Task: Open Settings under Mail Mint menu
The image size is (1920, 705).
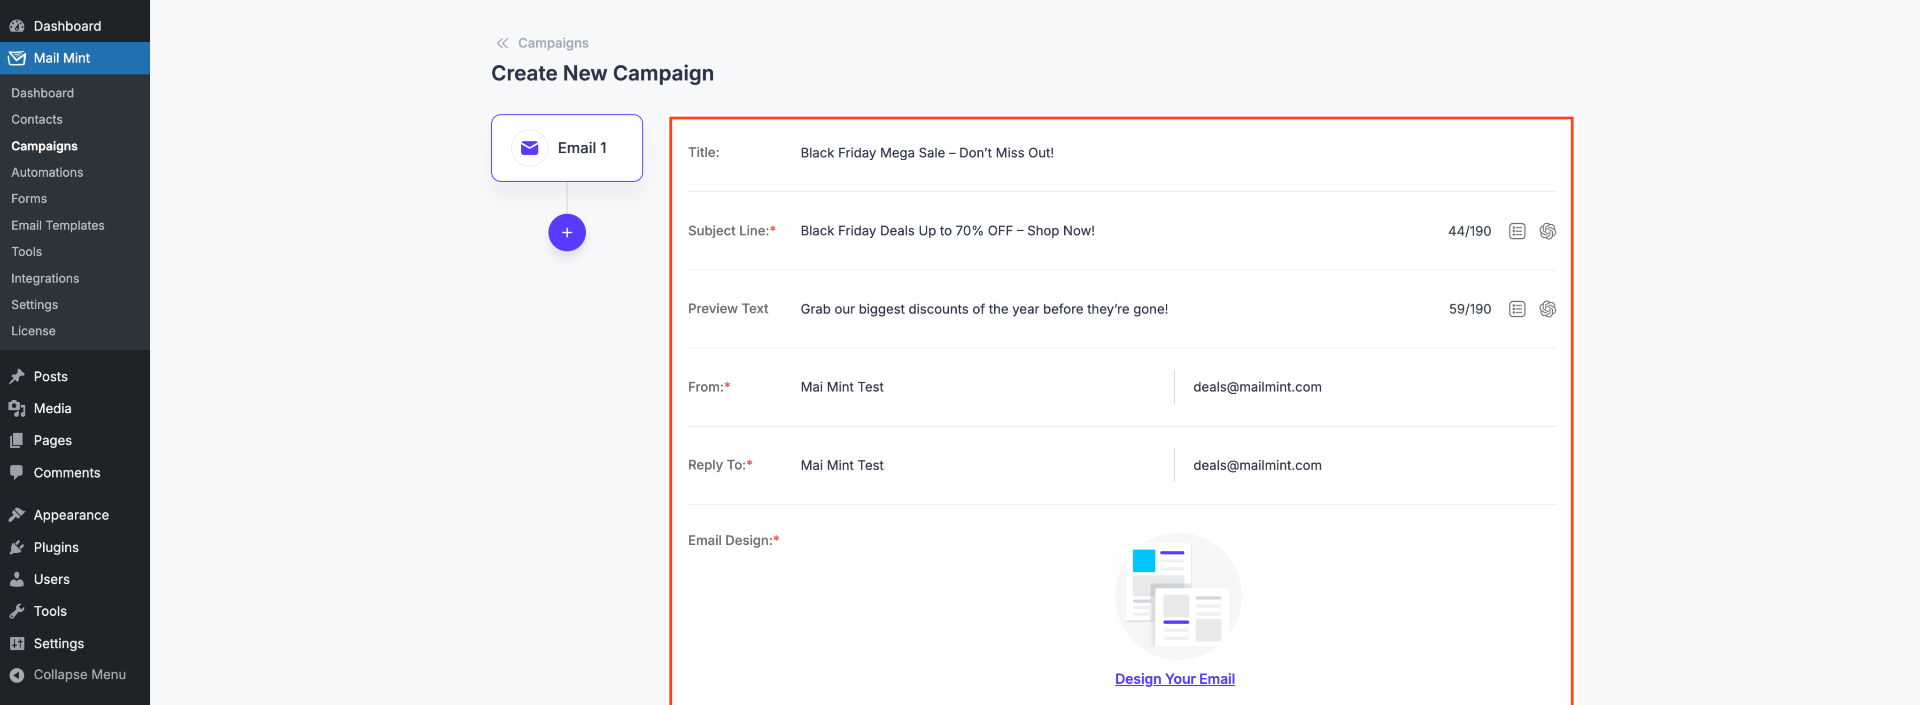Action: 35,305
